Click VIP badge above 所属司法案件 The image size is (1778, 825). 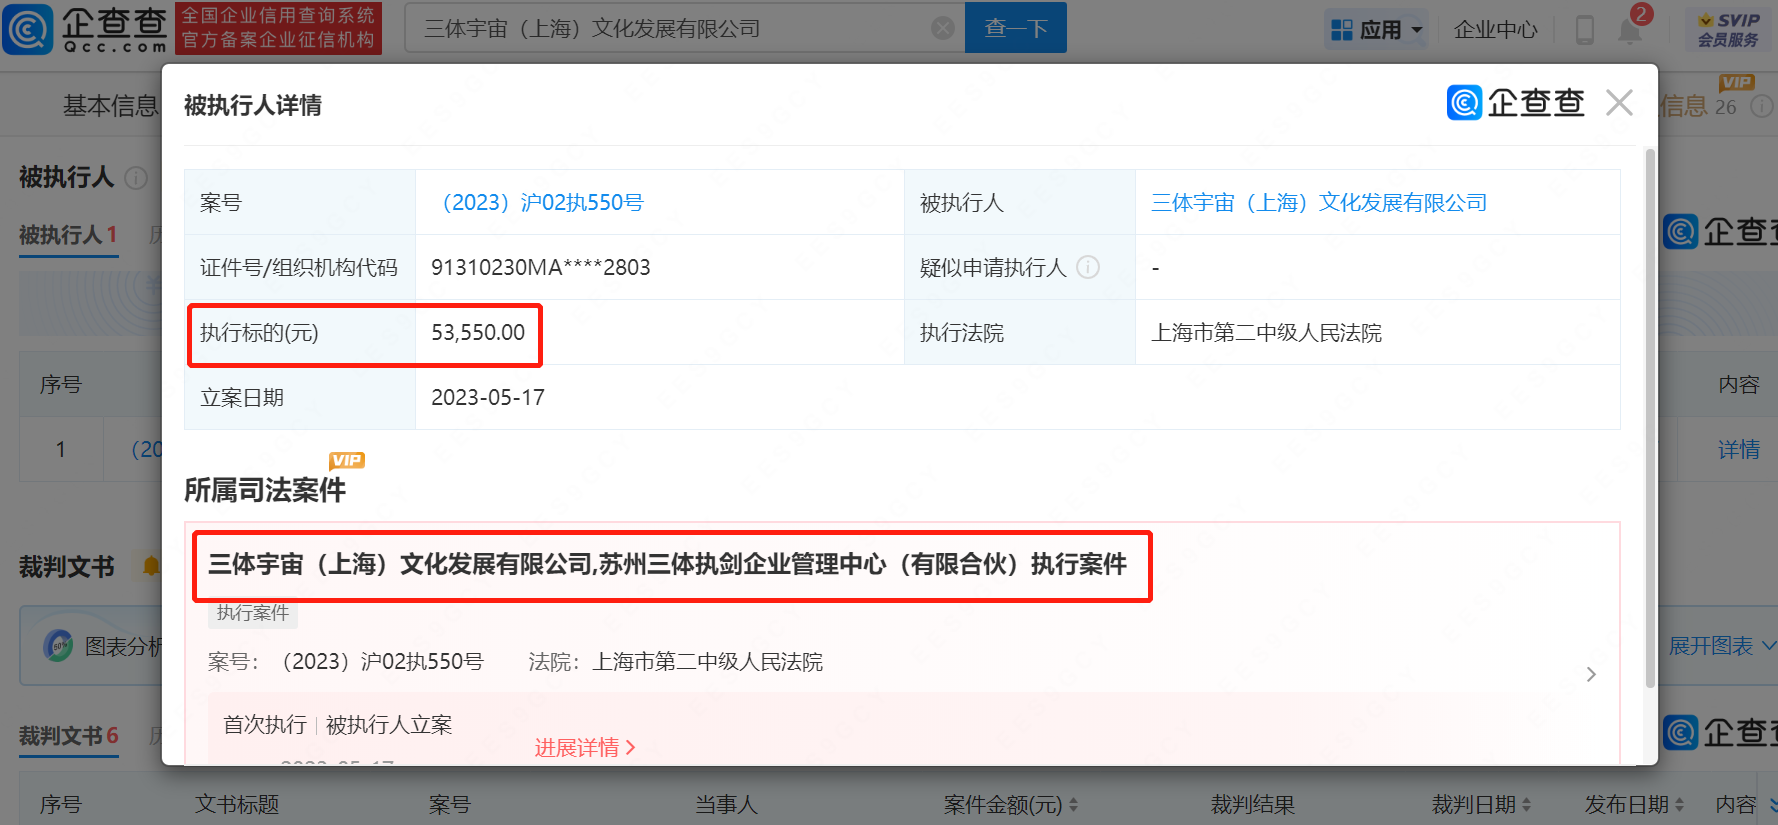click(x=347, y=461)
